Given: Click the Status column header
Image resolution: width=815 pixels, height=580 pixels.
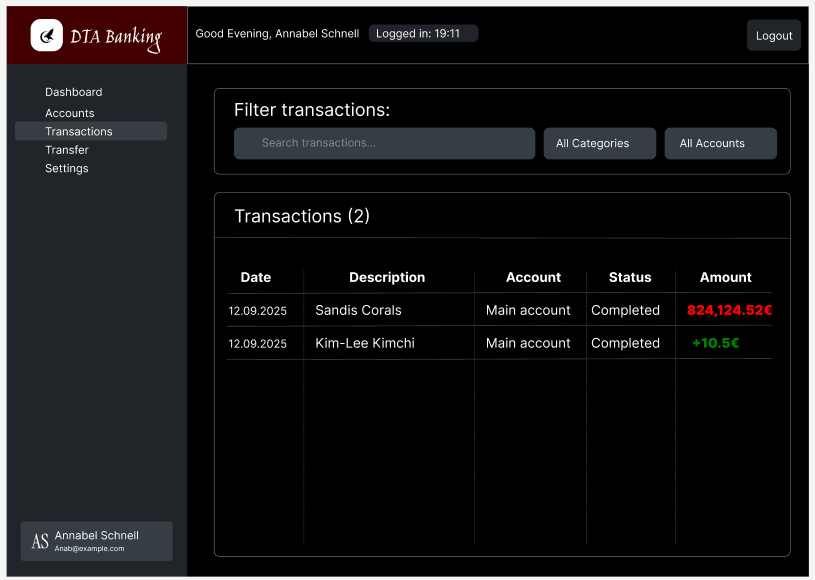Looking at the screenshot, I should tap(630, 277).
